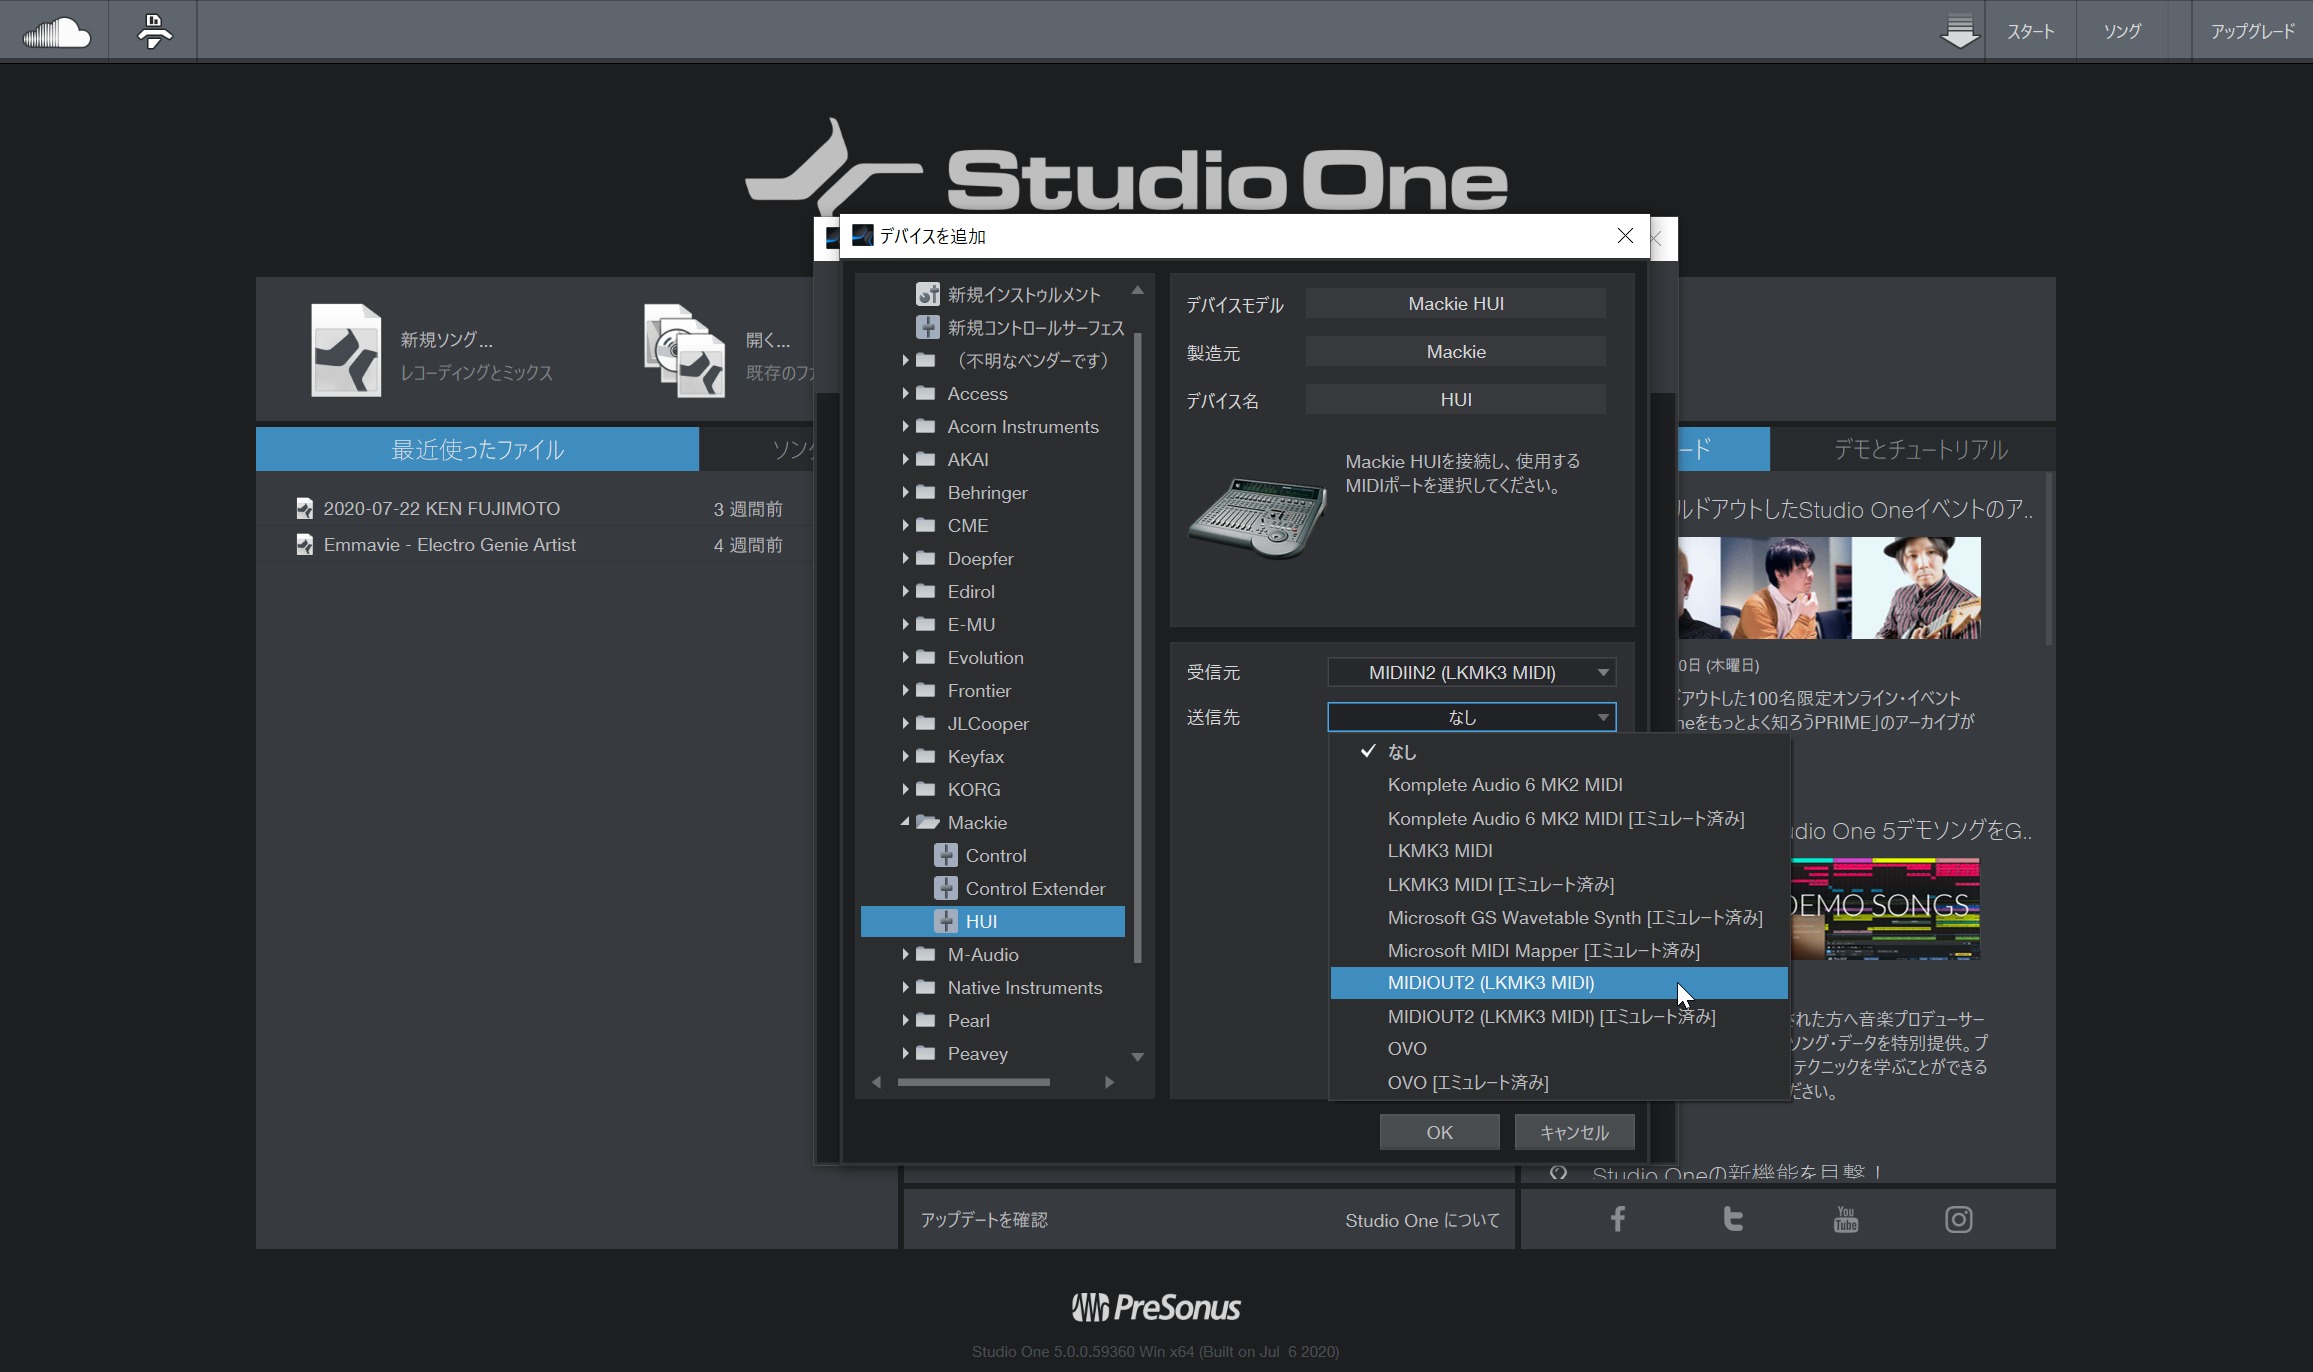
Task: Click the 送信先 dropdown arrow
Action: pyautogui.click(x=1603, y=717)
